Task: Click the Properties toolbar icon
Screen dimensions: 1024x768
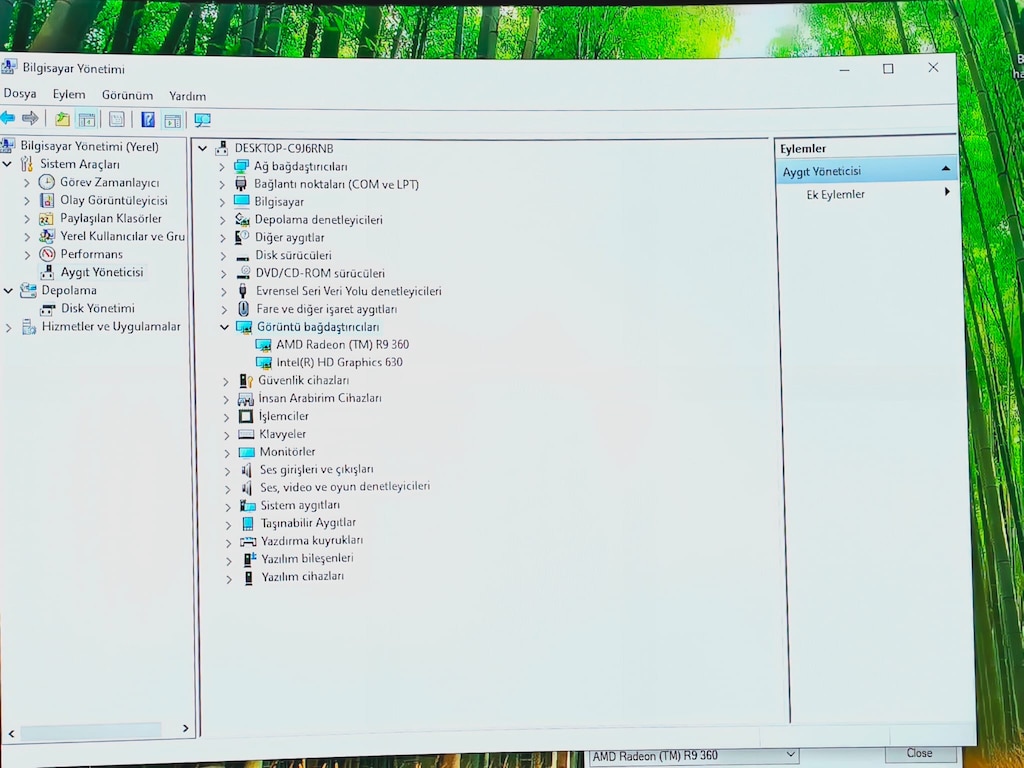Action: coord(117,120)
